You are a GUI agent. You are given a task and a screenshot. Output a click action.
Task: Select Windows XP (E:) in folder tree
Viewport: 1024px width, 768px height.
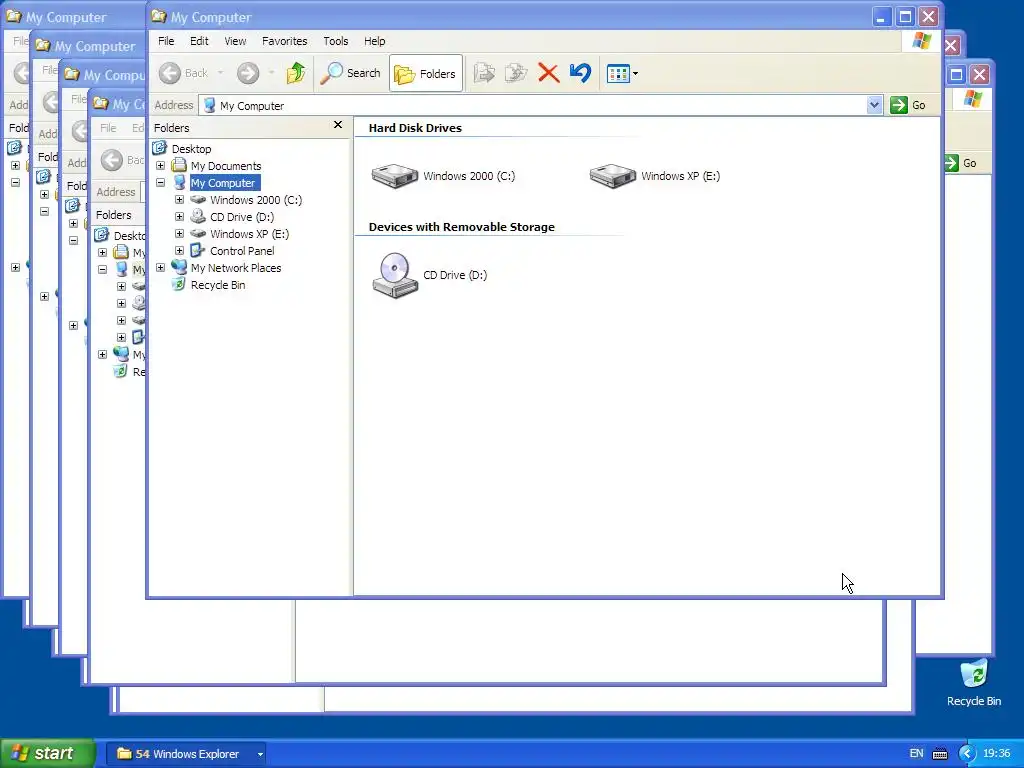[249, 234]
